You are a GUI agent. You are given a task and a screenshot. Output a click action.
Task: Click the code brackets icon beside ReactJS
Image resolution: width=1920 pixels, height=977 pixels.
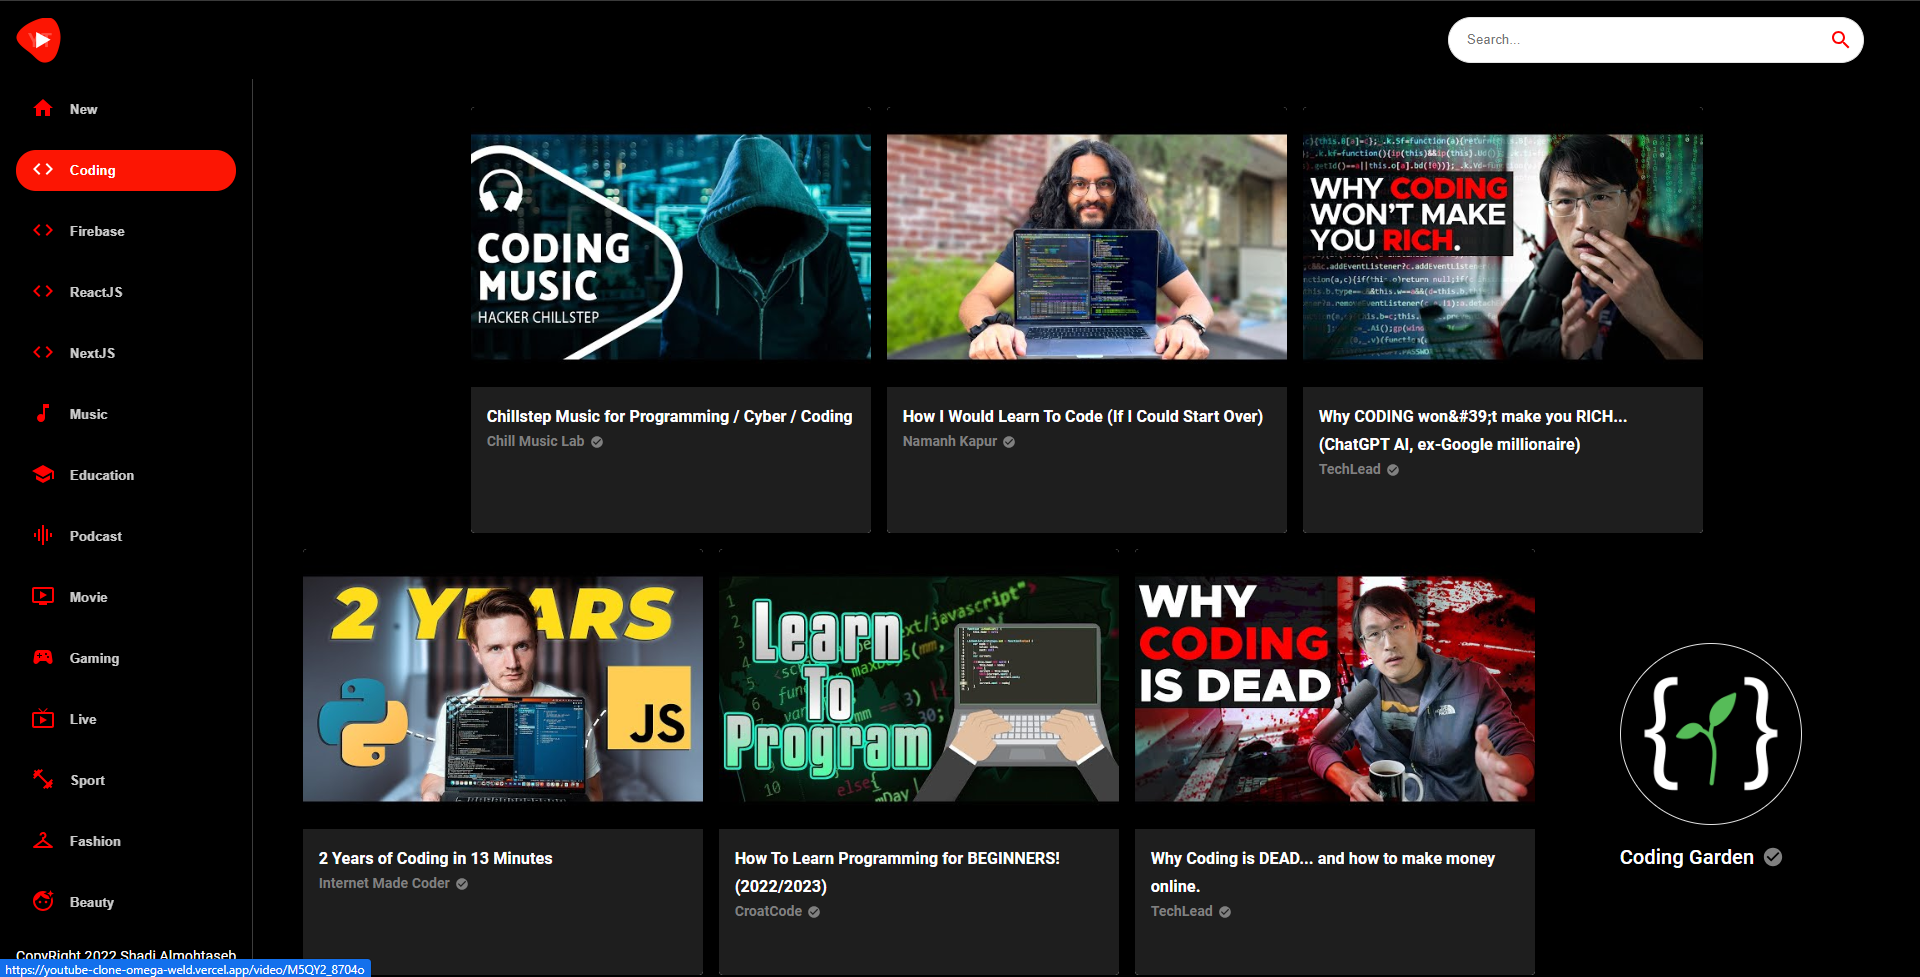point(43,292)
